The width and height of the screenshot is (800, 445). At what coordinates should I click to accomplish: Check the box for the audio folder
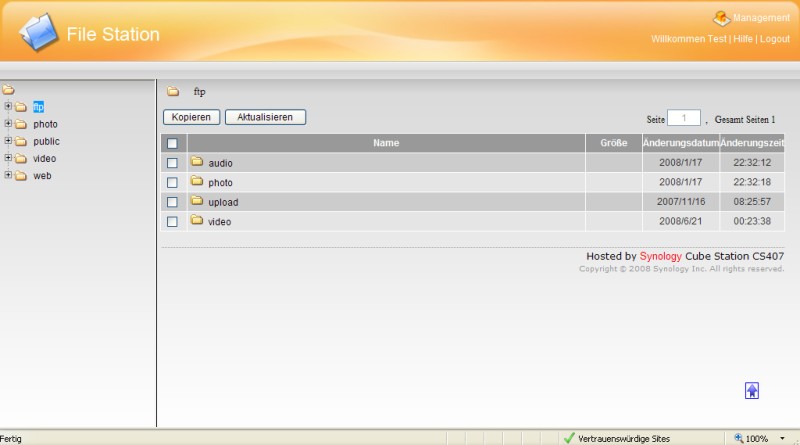(172, 163)
